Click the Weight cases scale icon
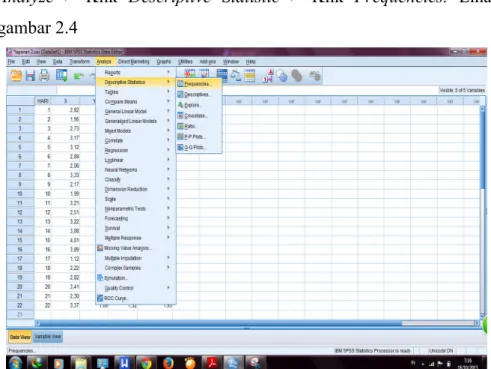The height and width of the screenshot is (369, 491). [x=236, y=76]
